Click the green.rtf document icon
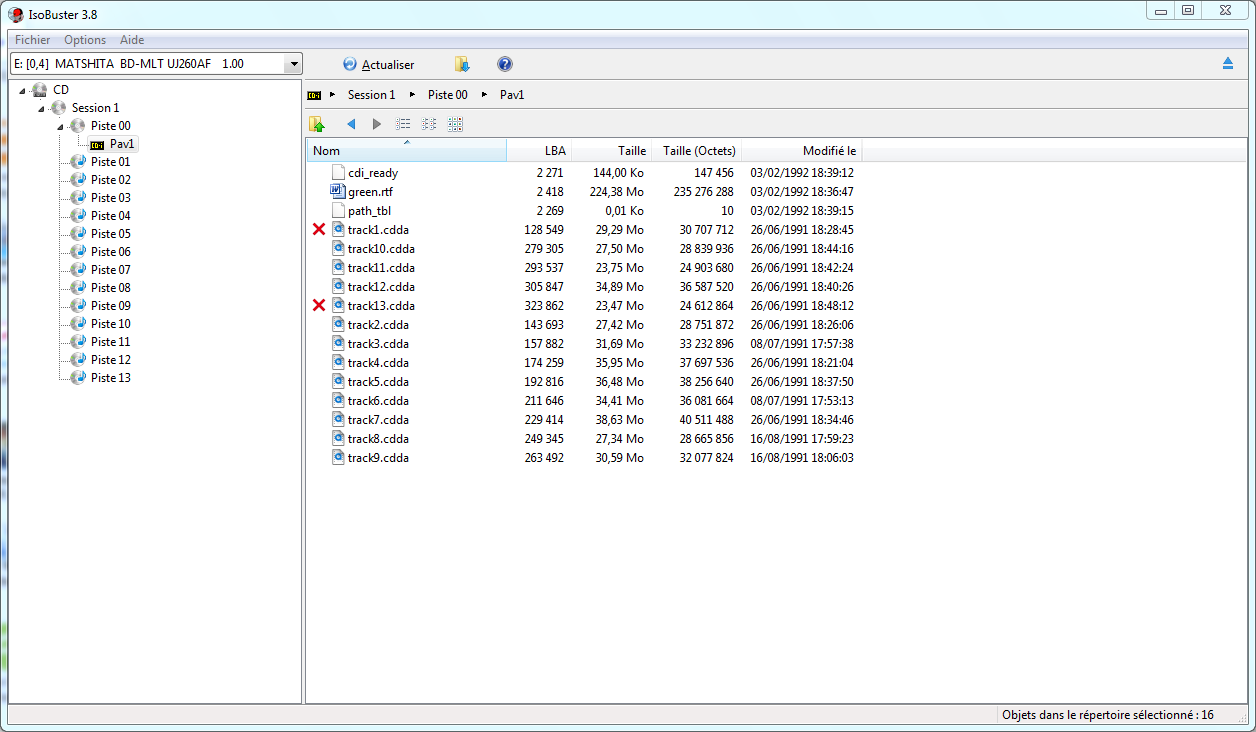The width and height of the screenshot is (1256, 732). 338,192
